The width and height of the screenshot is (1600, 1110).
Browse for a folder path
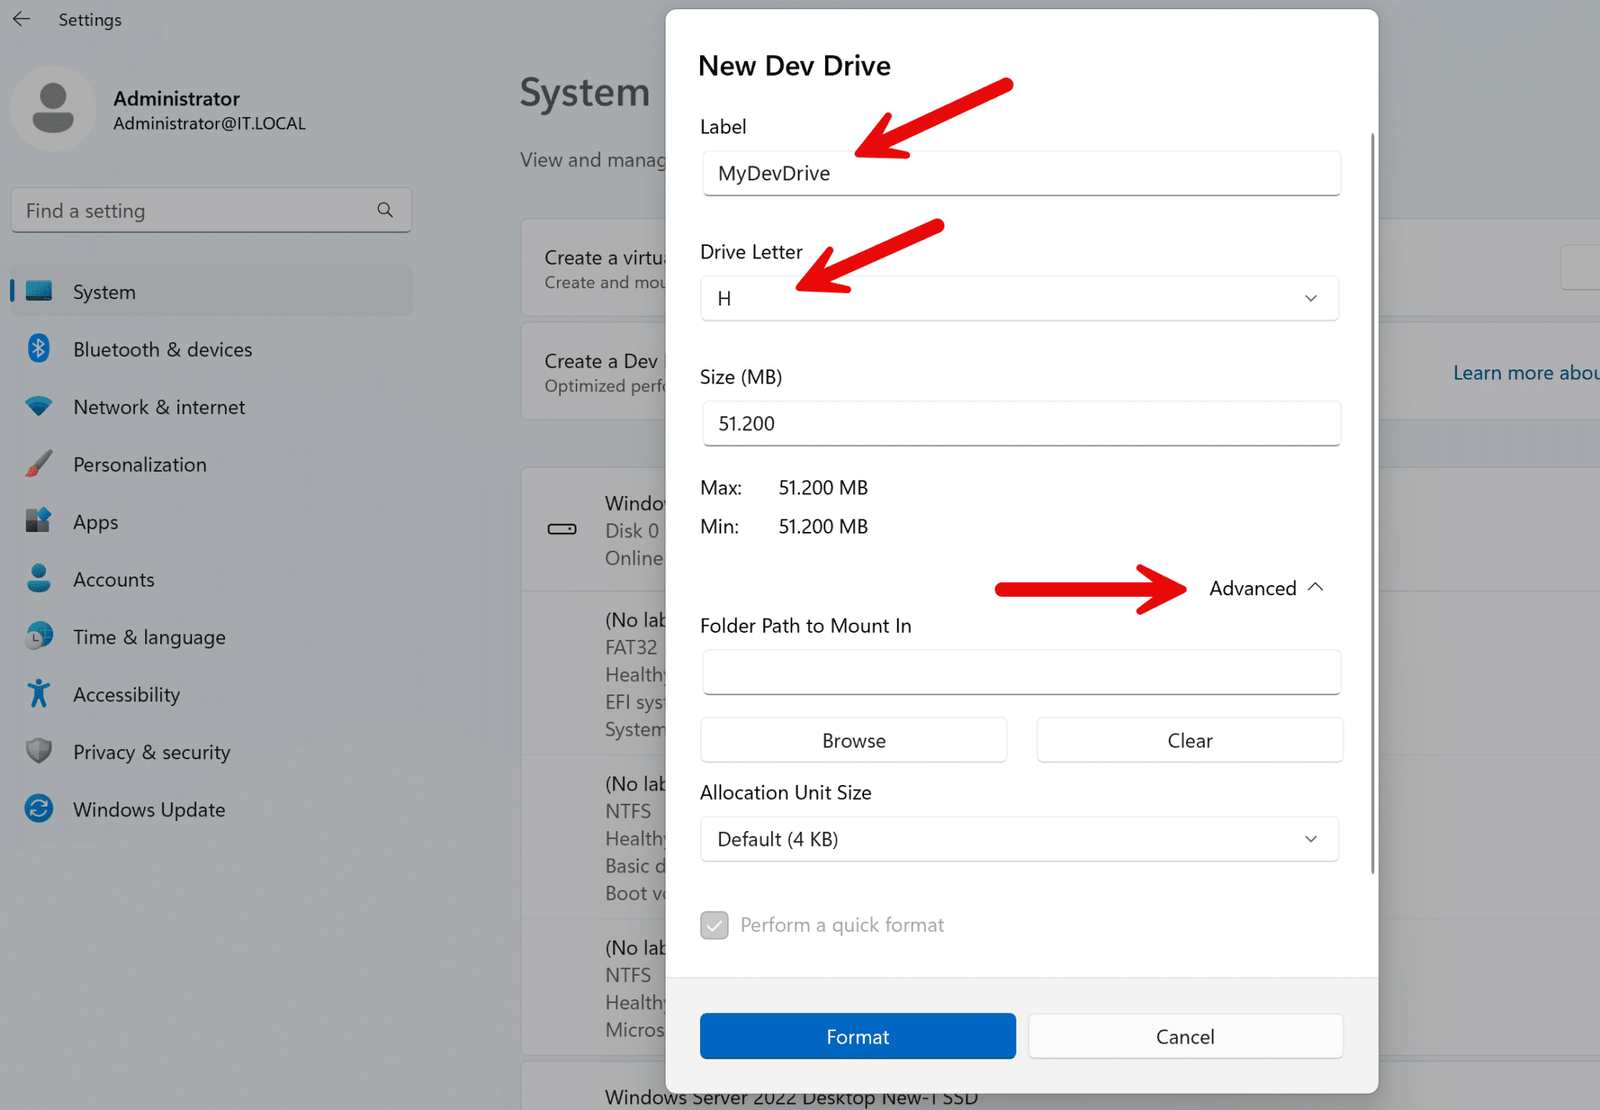click(852, 740)
